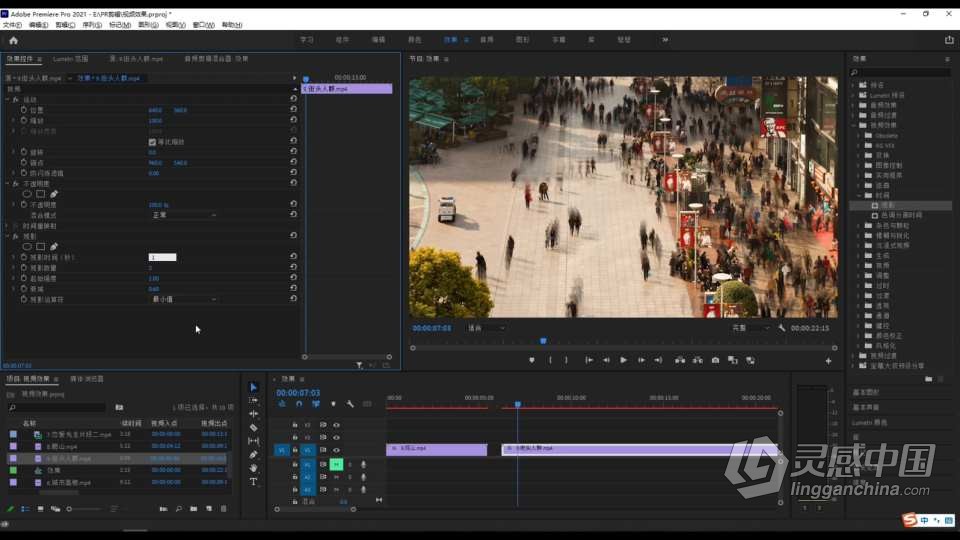Viewport: 960px width, 540px height.
Task: Select the Type tool
Action: coord(253,482)
